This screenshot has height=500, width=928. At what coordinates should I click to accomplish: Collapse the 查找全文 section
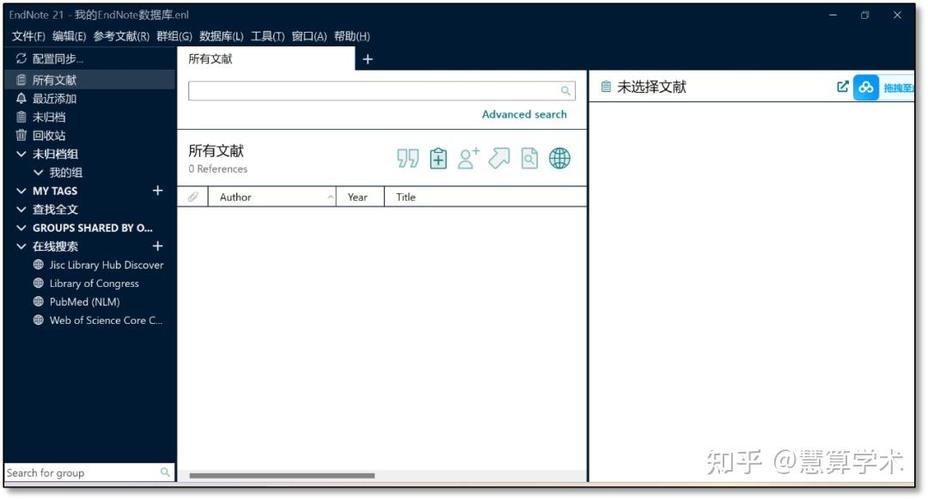click(x=21, y=209)
